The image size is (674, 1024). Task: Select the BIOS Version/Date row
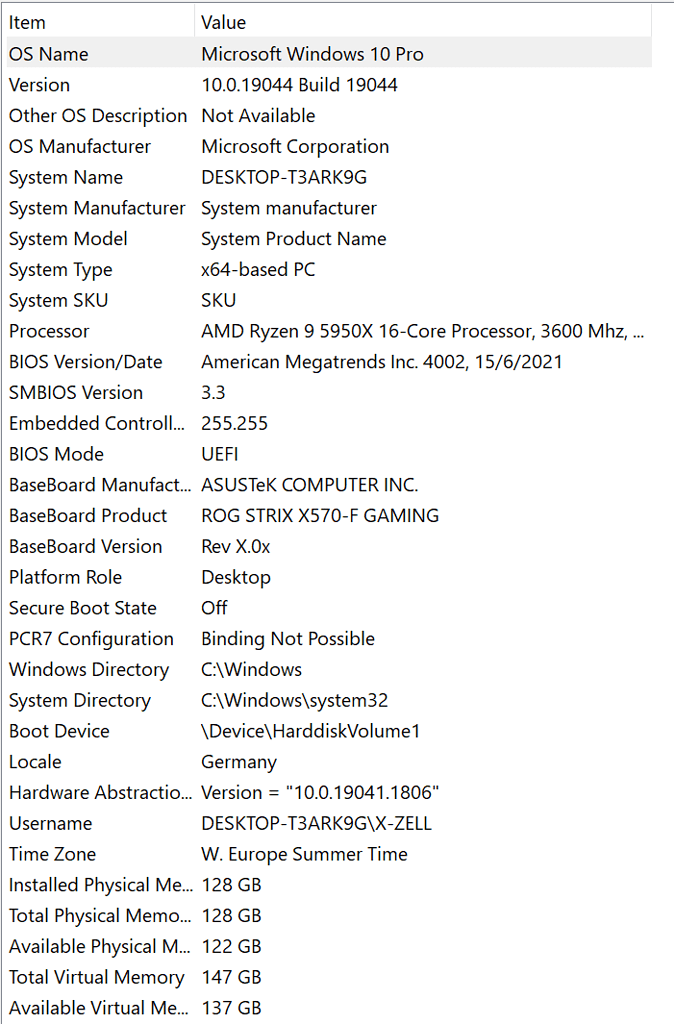coord(329,362)
